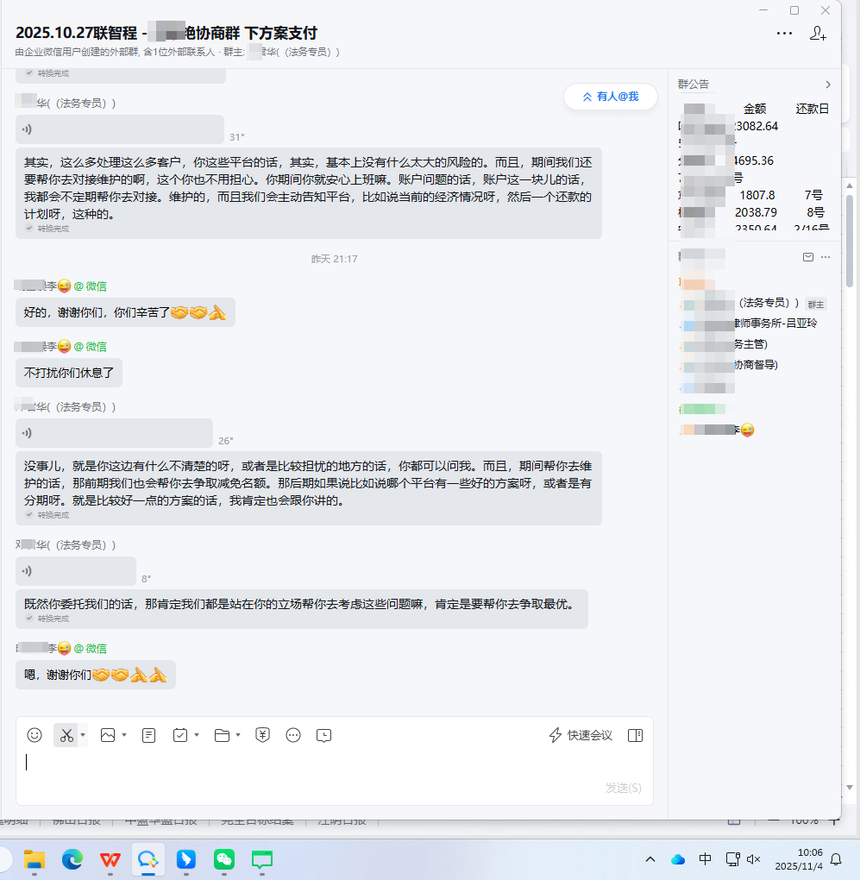860x880 pixels.
Task: Open members panel more options
Action: click(825, 257)
